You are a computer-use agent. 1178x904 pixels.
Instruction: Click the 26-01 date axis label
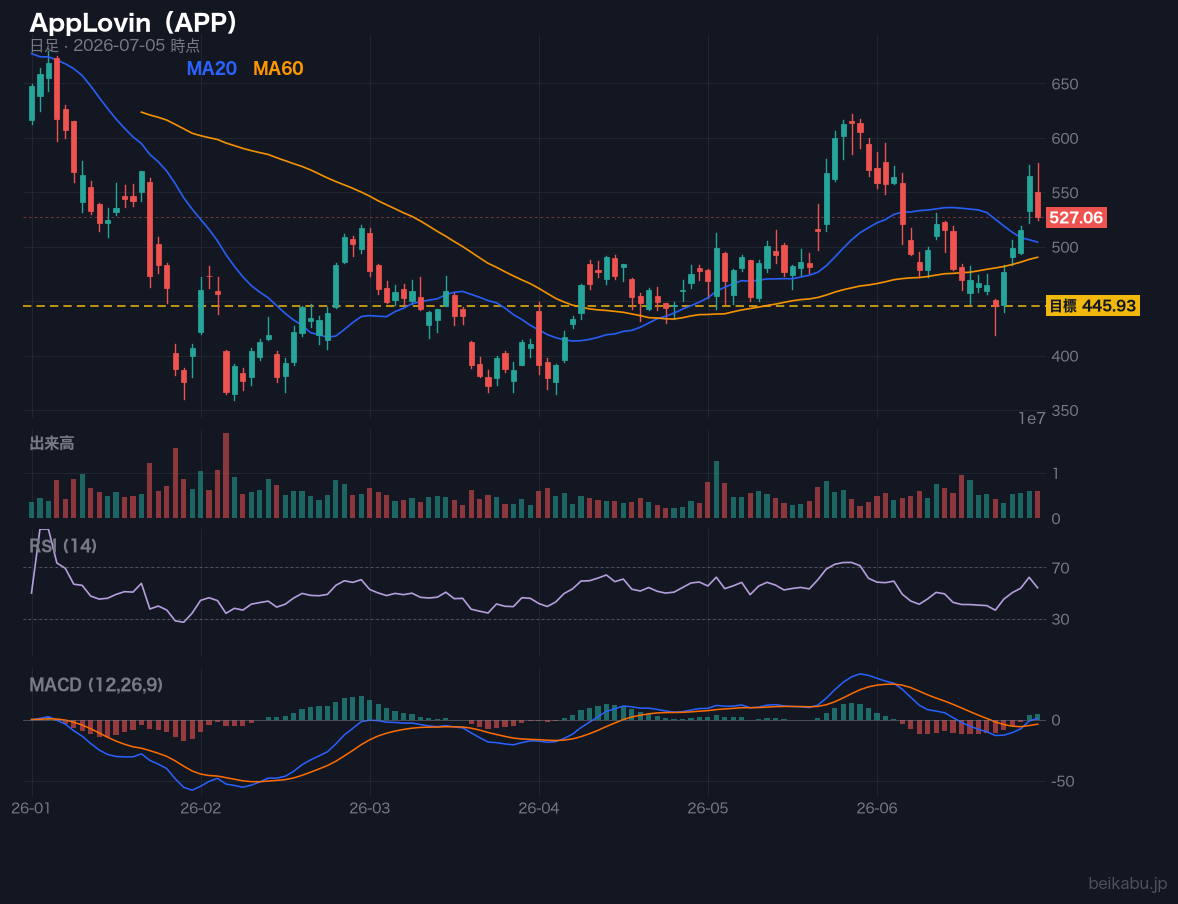pyautogui.click(x=32, y=809)
